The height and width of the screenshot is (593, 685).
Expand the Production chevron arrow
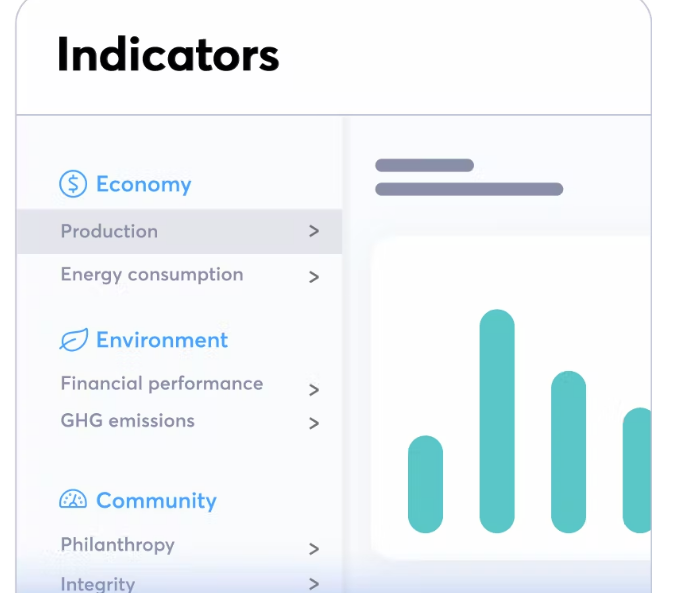pos(314,231)
